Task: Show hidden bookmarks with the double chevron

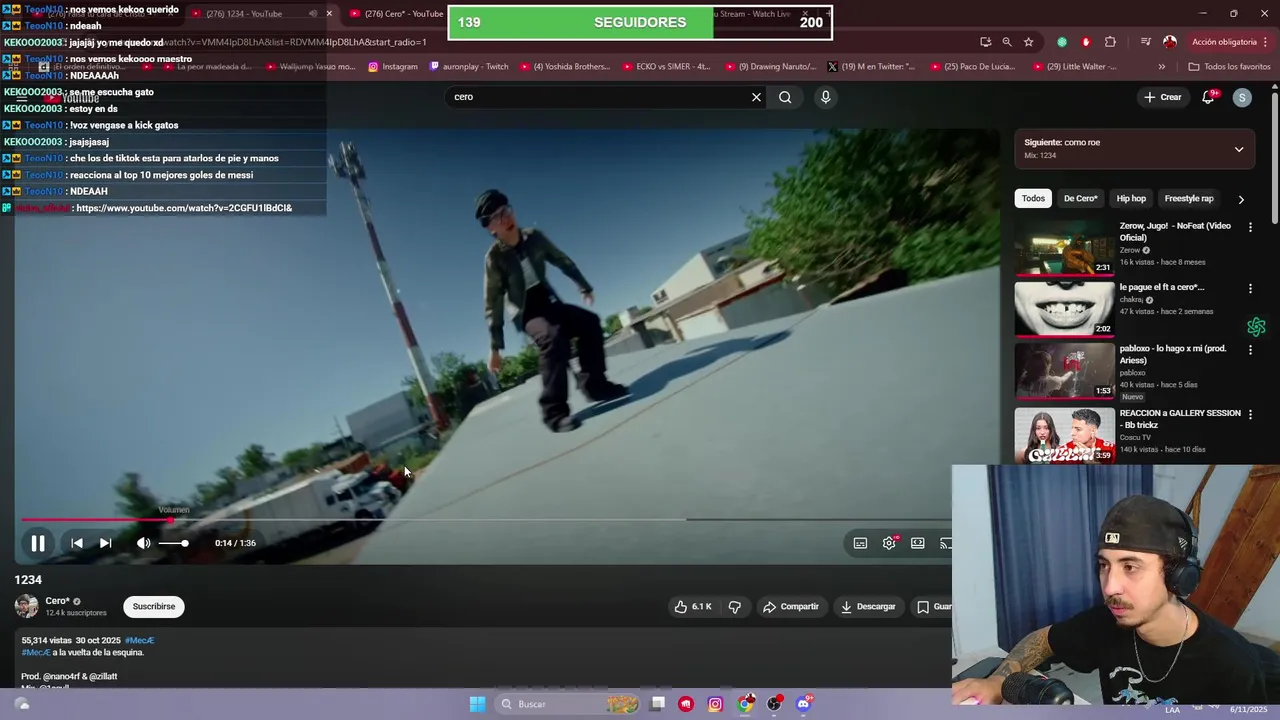Action: [1161, 67]
